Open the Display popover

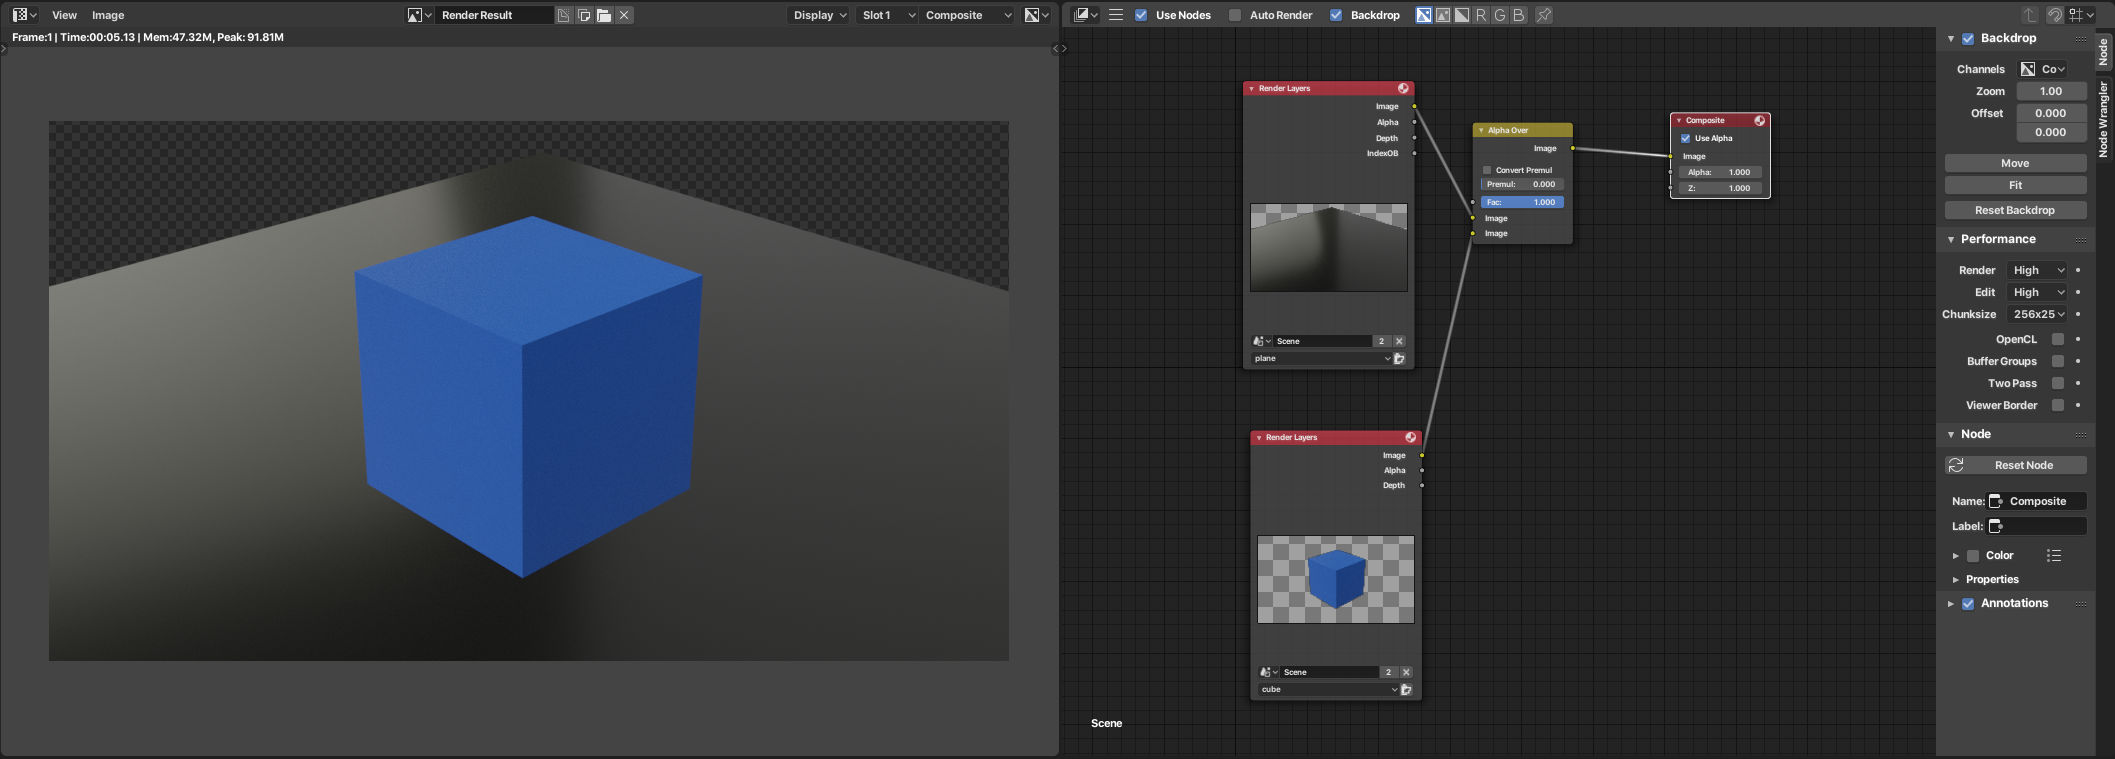click(x=820, y=15)
